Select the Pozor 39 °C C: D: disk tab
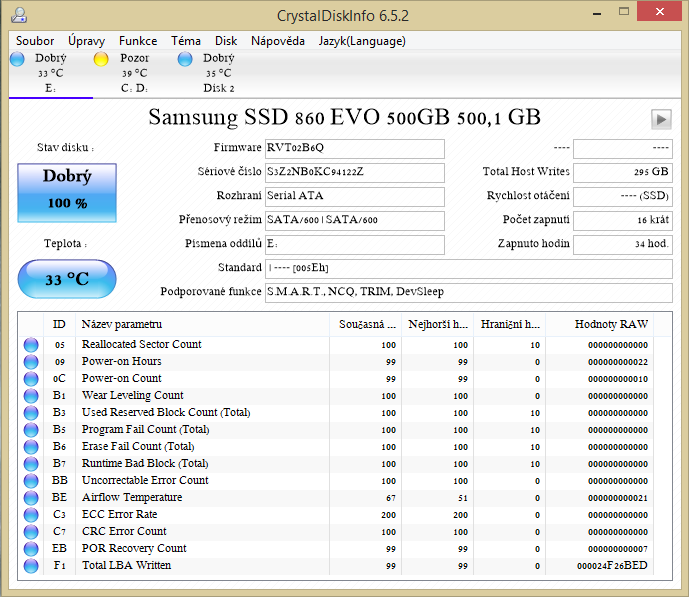 pos(133,73)
